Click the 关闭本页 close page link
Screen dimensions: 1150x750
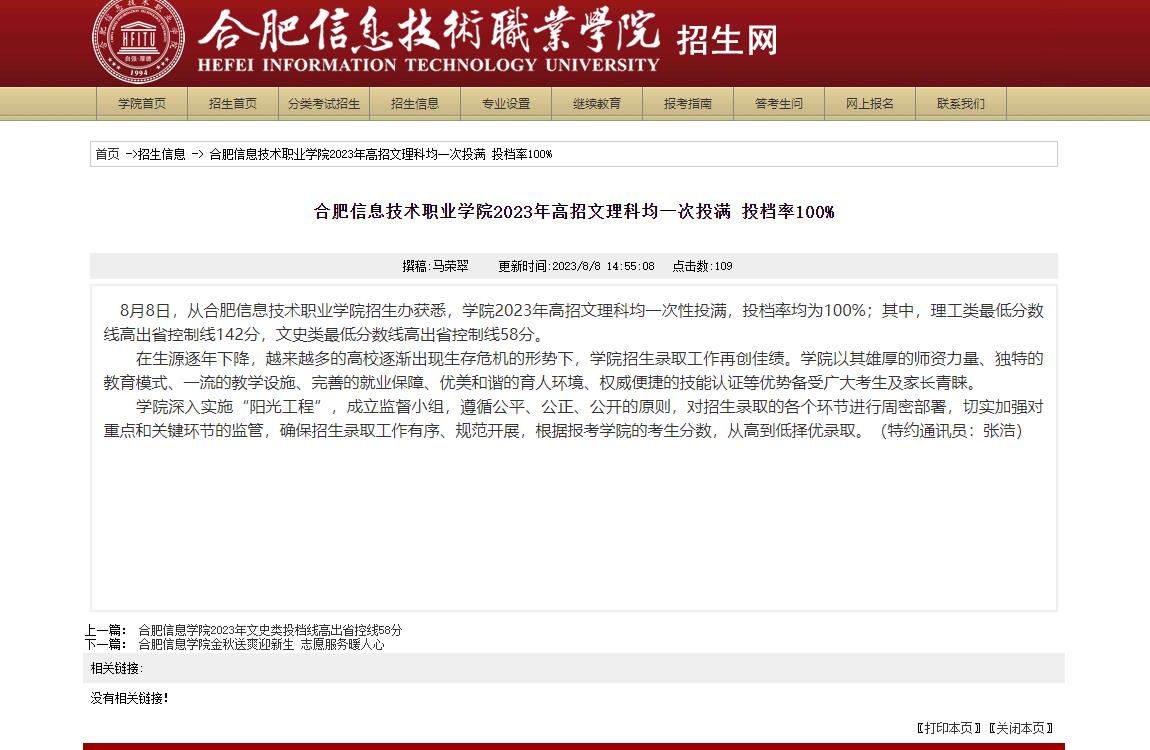coord(1020,728)
